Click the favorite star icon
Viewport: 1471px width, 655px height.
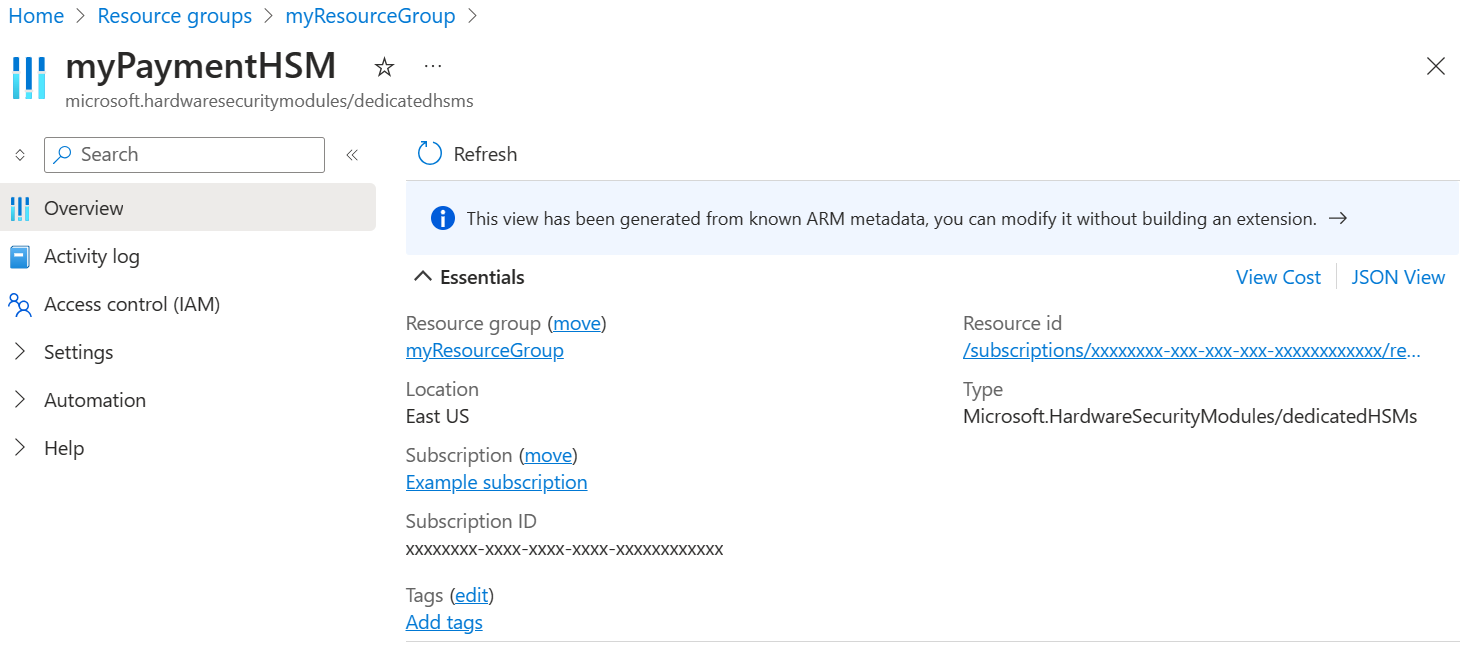pos(384,67)
